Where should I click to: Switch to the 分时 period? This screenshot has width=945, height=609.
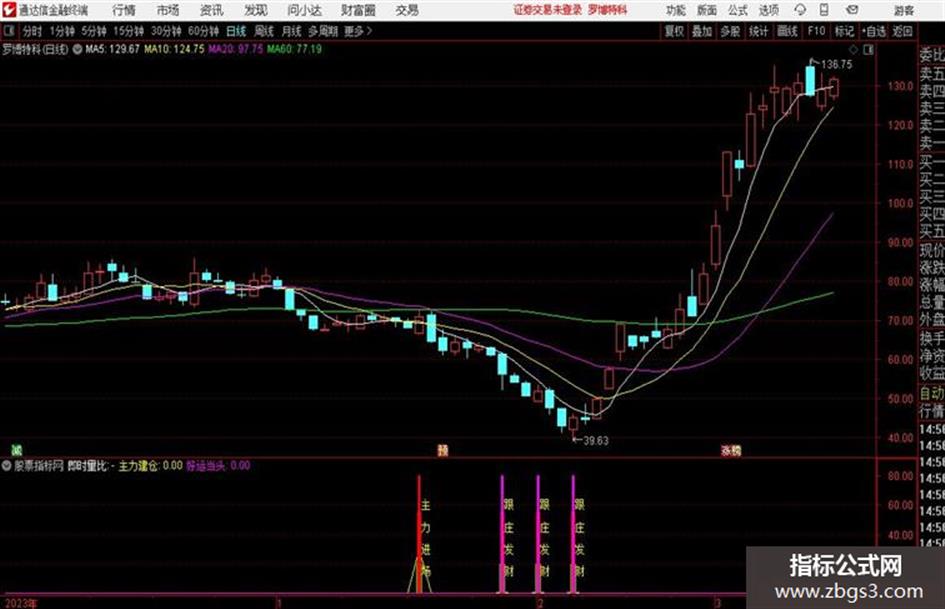coord(32,31)
